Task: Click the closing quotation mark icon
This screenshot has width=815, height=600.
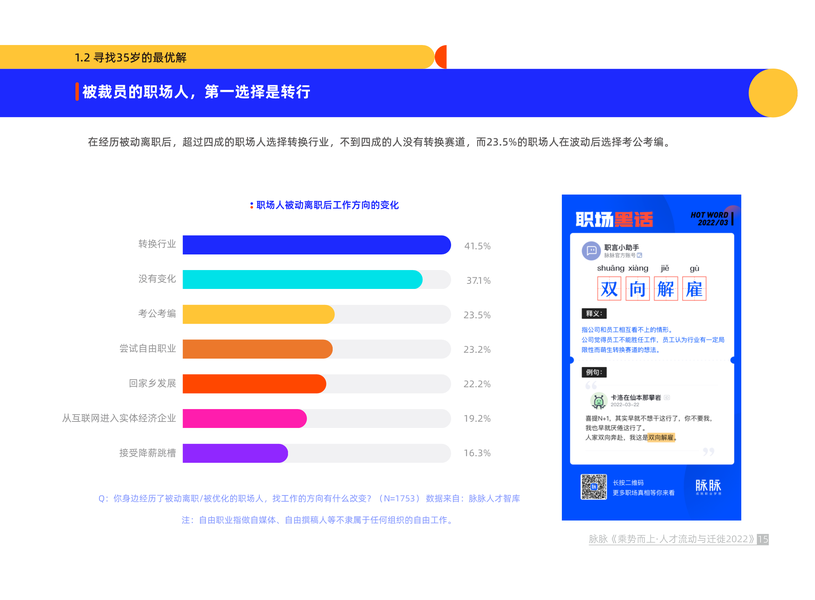Action: (708, 451)
